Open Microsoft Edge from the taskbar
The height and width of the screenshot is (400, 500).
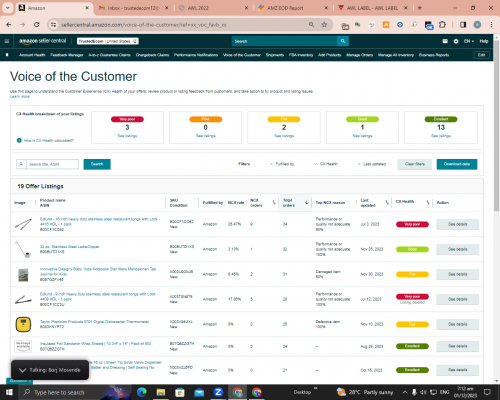(142, 392)
